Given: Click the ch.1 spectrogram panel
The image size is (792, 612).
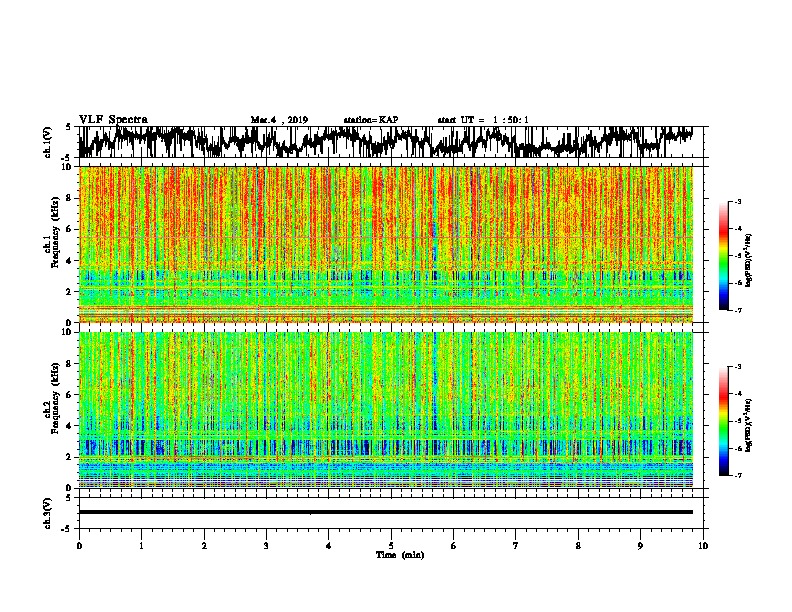Looking at the screenshot, I should (386, 244).
